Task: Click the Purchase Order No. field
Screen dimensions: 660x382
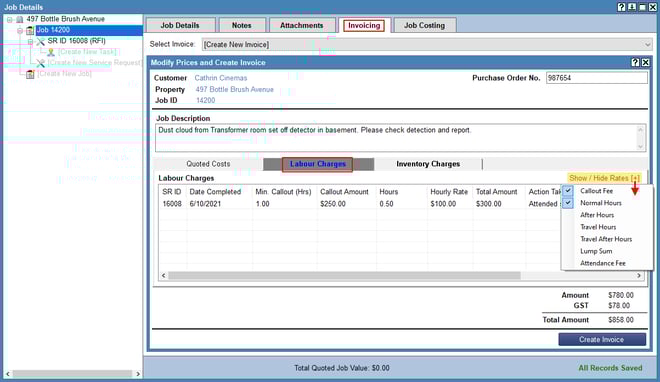Action: point(597,78)
